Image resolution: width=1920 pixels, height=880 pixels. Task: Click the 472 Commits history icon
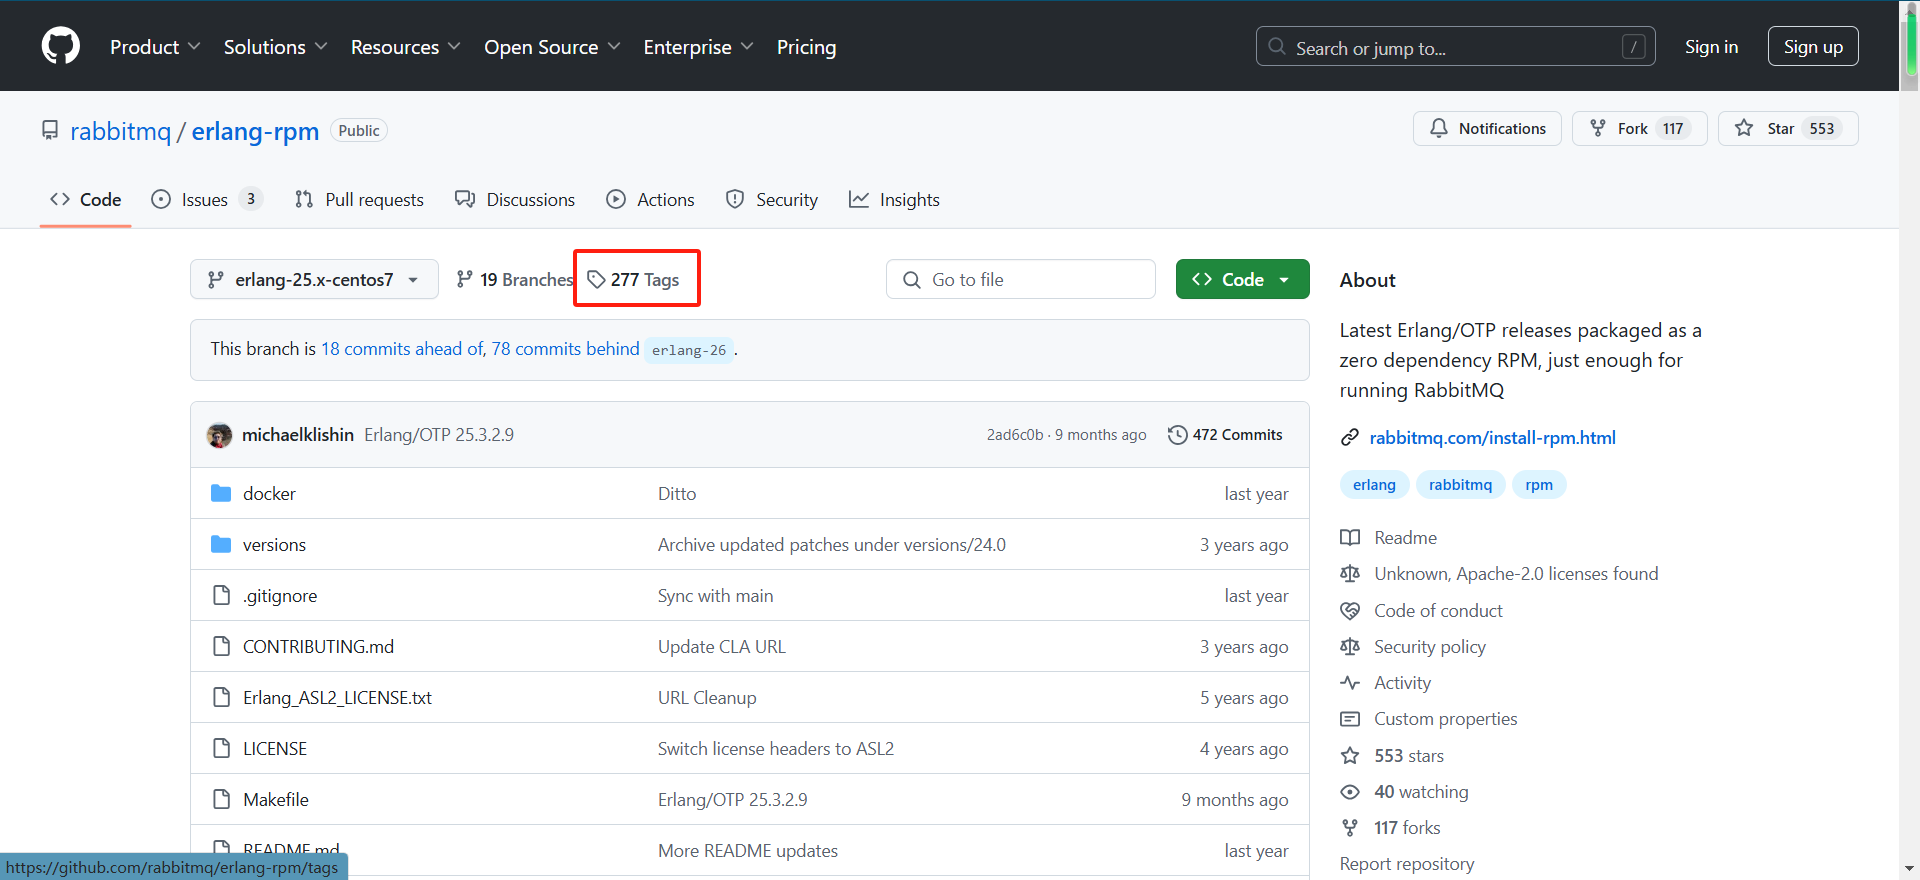tap(1178, 435)
